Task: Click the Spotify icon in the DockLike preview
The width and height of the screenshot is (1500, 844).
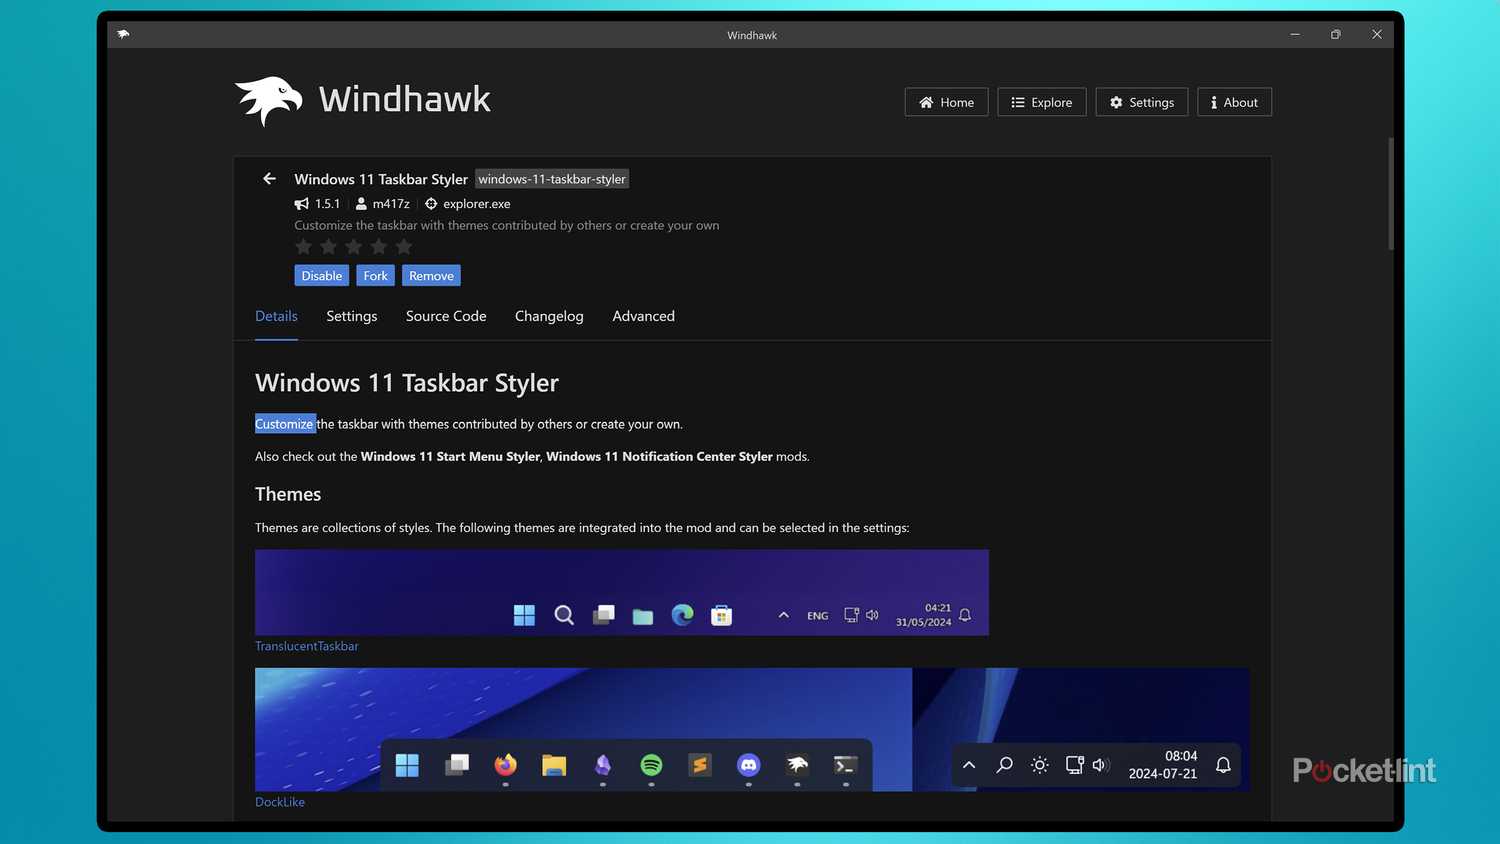Action: point(651,764)
